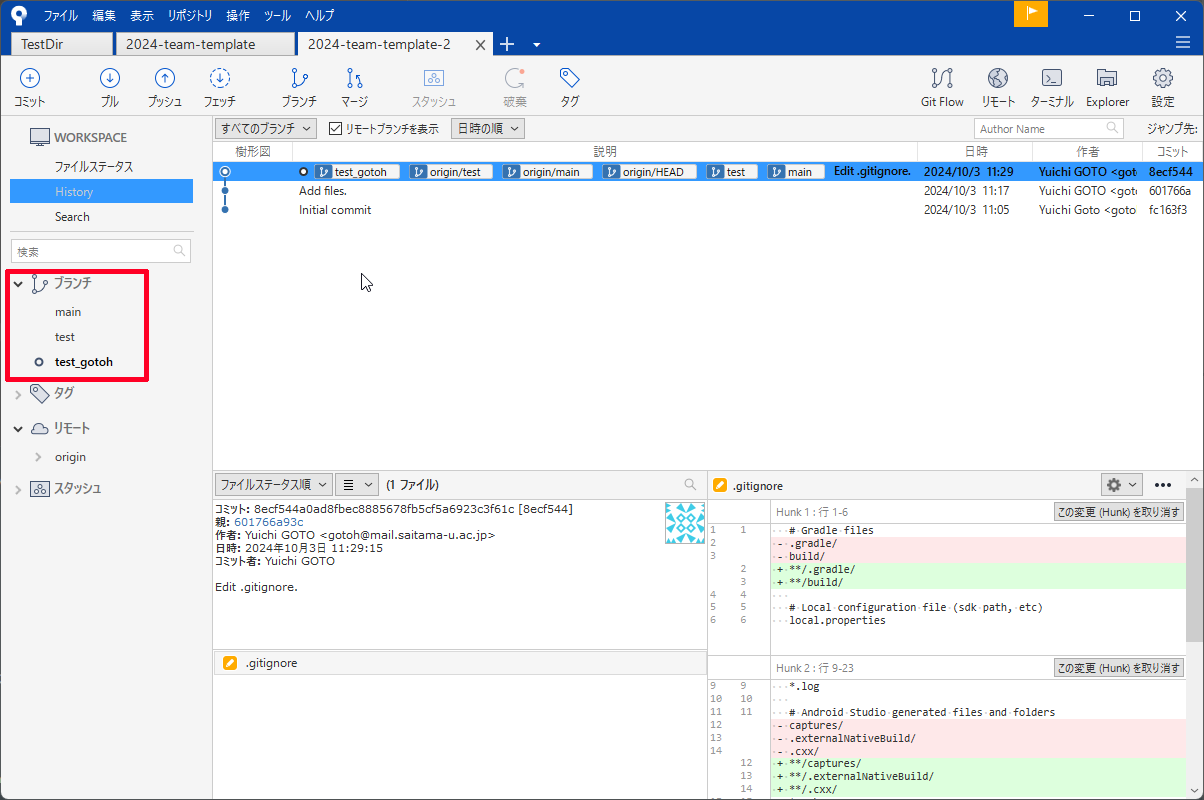Click the WORKSPACE monitor icon
The image size is (1204, 800).
click(39, 137)
